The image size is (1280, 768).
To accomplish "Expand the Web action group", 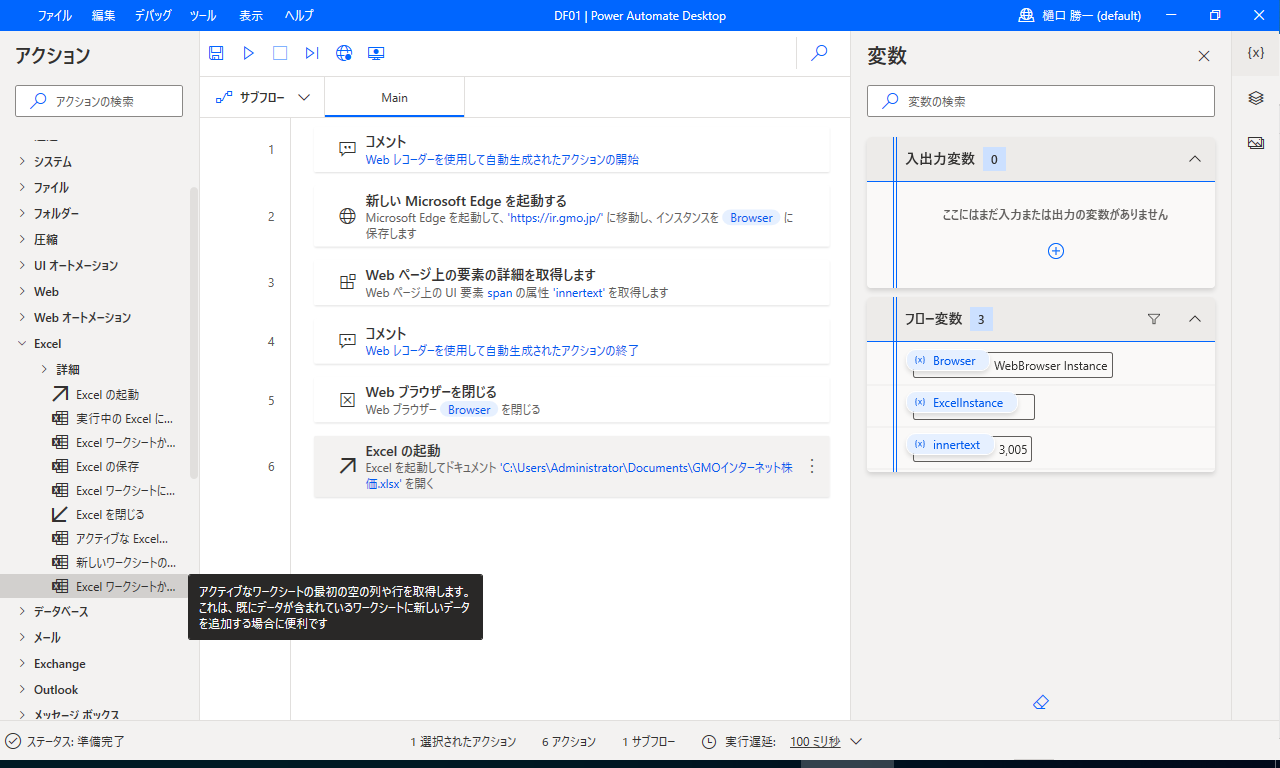I will [x=23, y=292].
